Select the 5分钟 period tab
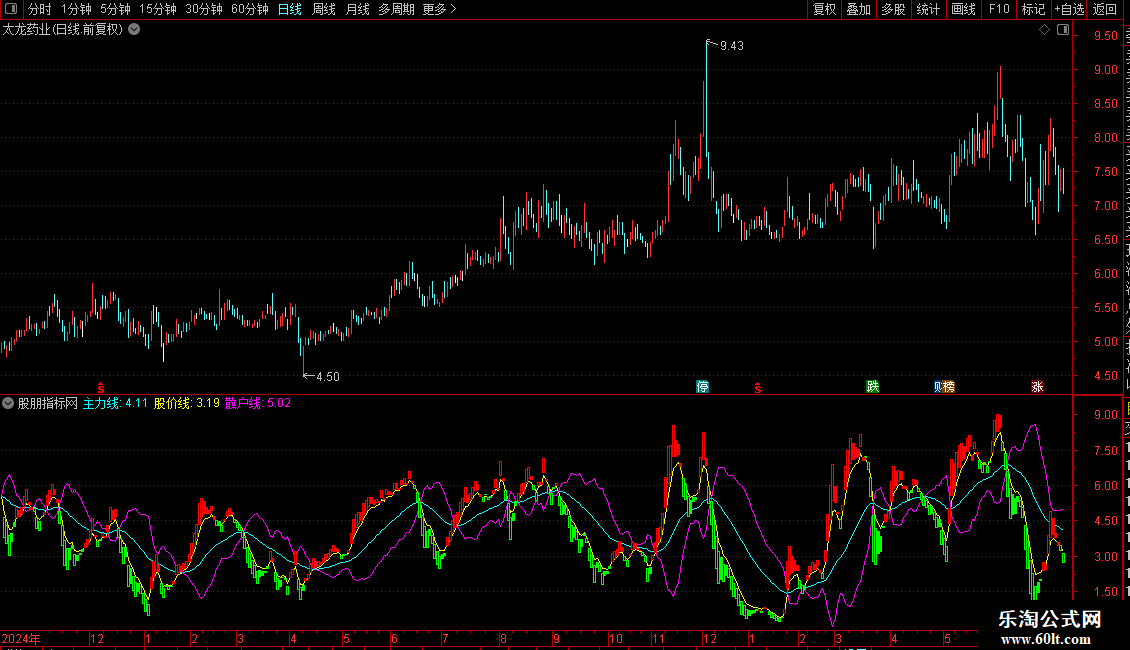The image size is (1130, 650). [x=115, y=9]
